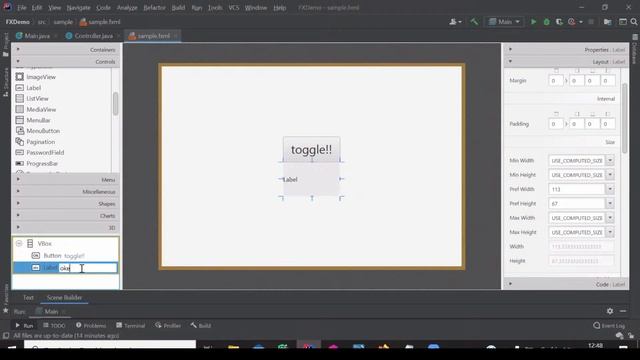
Task: Run the Main configuration with green play icon
Action: coord(533,22)
